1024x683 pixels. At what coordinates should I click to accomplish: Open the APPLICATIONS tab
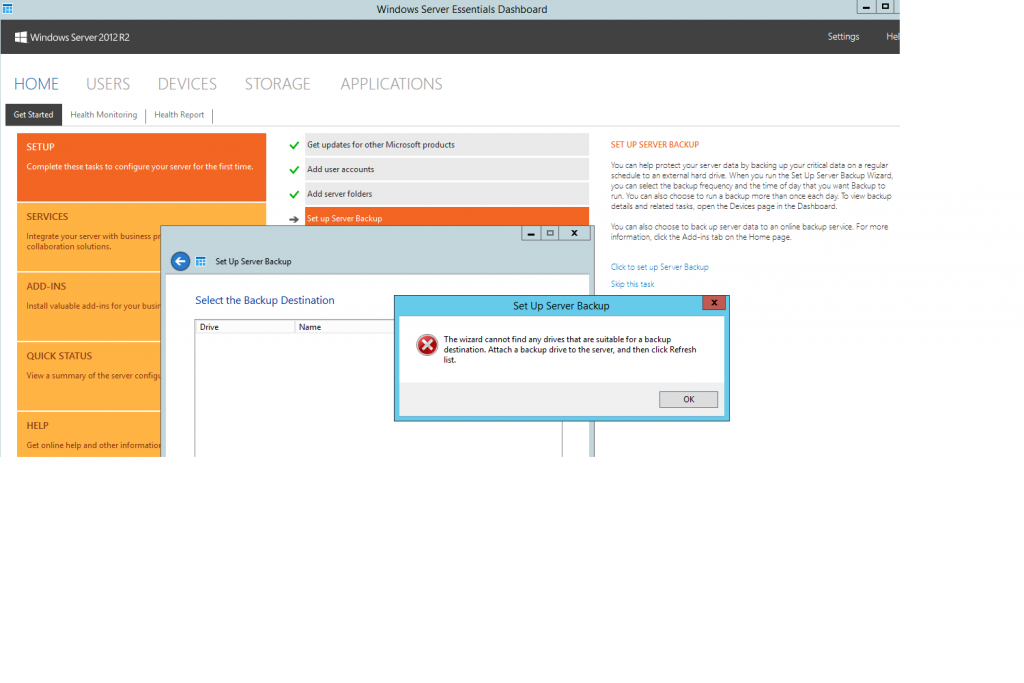(x=391, y=84)
